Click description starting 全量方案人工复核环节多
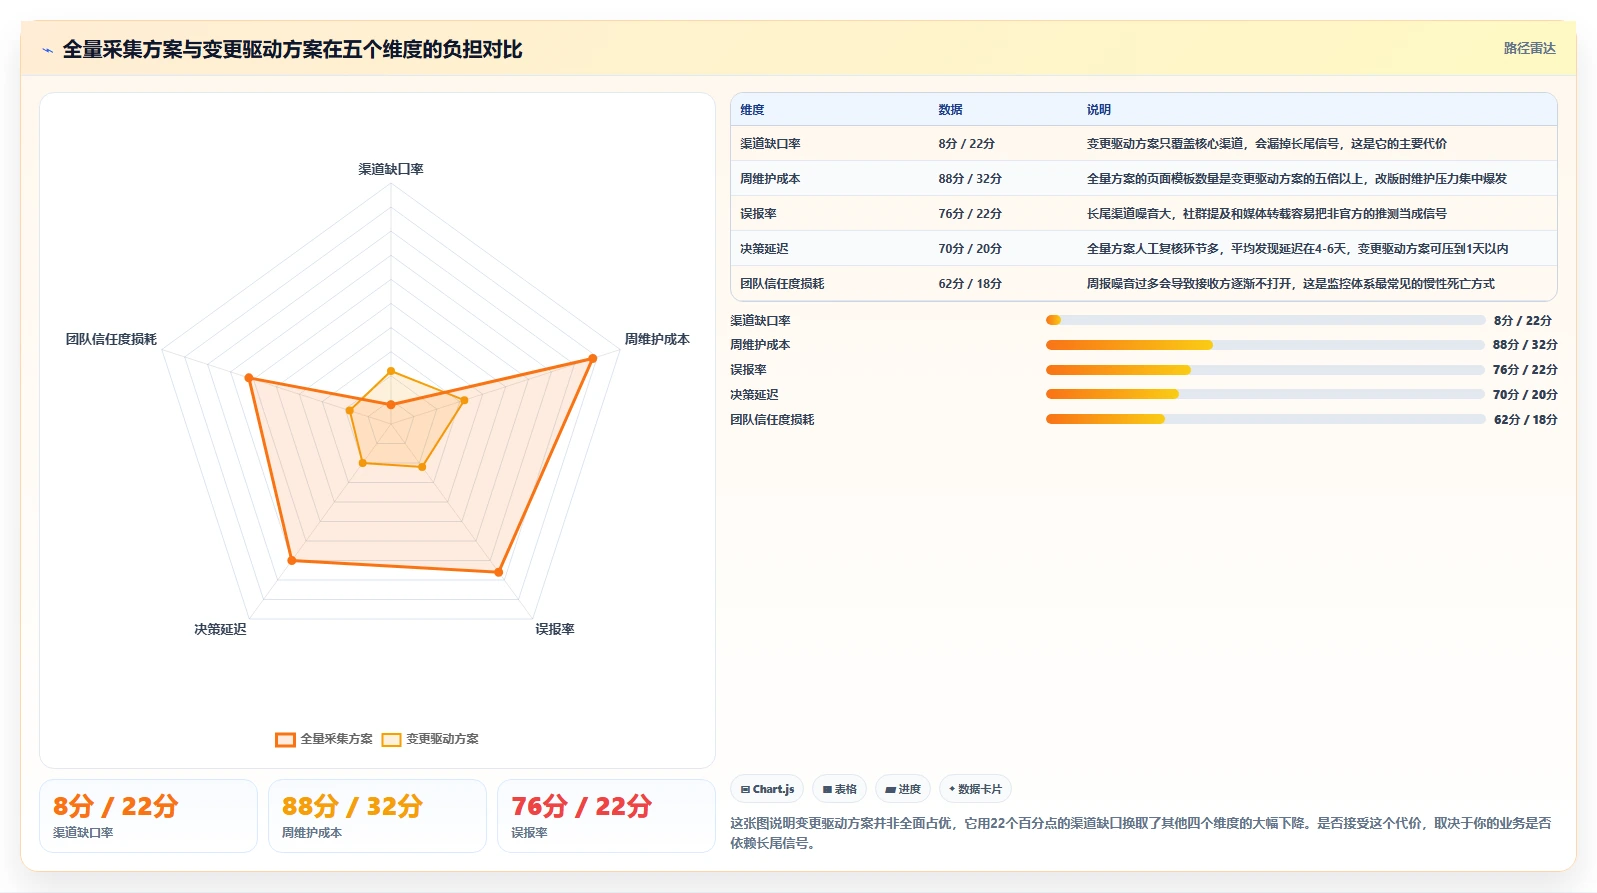This screenshot has width=1597, height=893. click(1298, 249)
